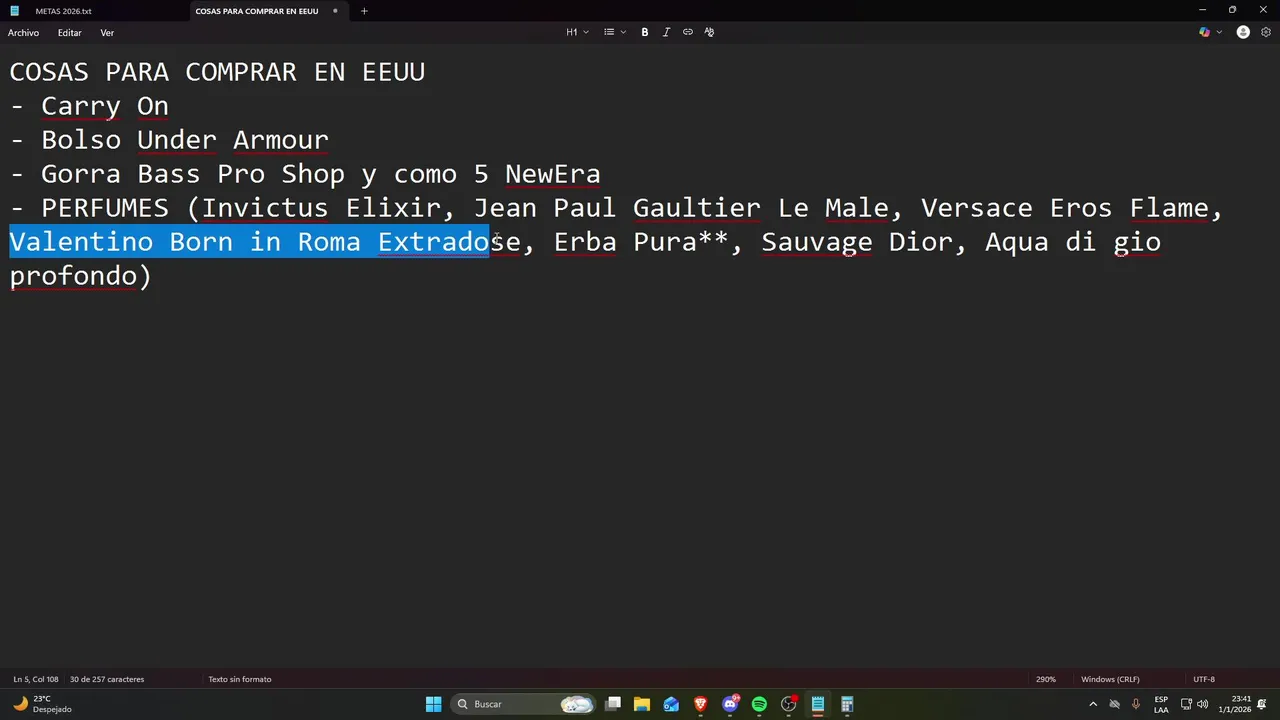Toggle italic formatting in Notepad toolbar
Viewport: 1280px width, 720px height.
666,32
